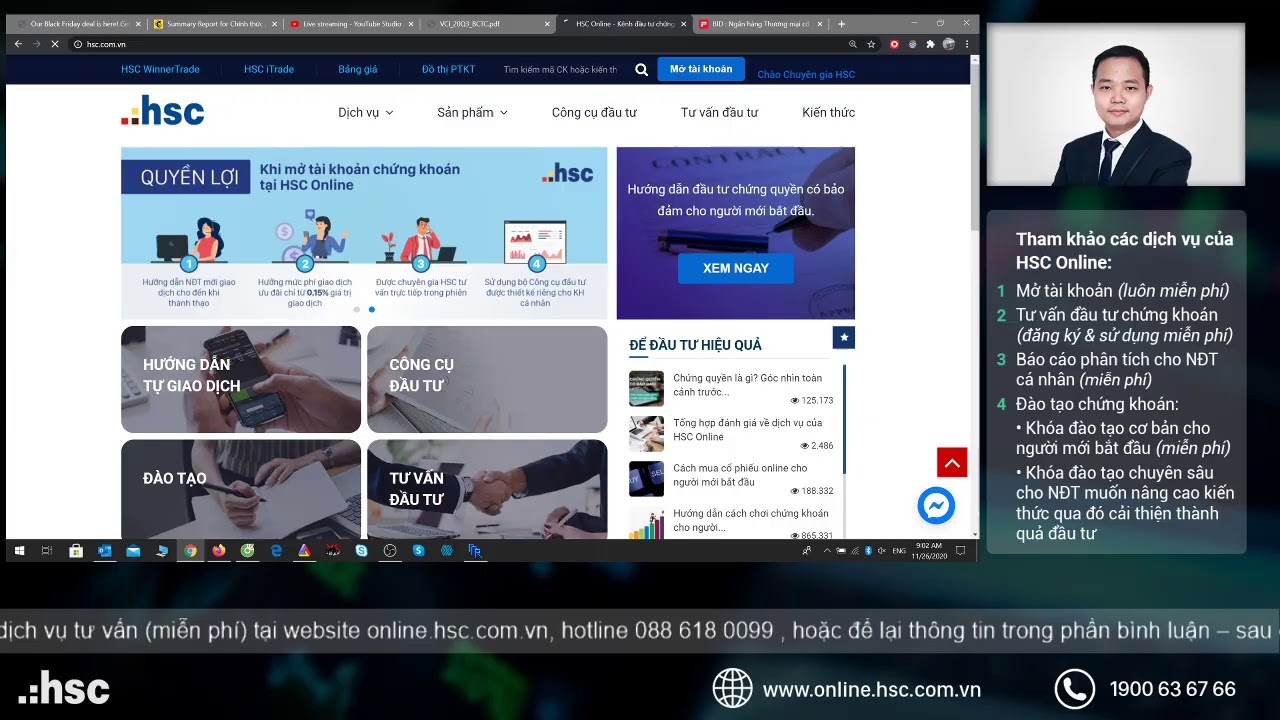Click the search magnifier icon in top bar
The width and height of the screenshot is (1280, 720).
(641, 70)
